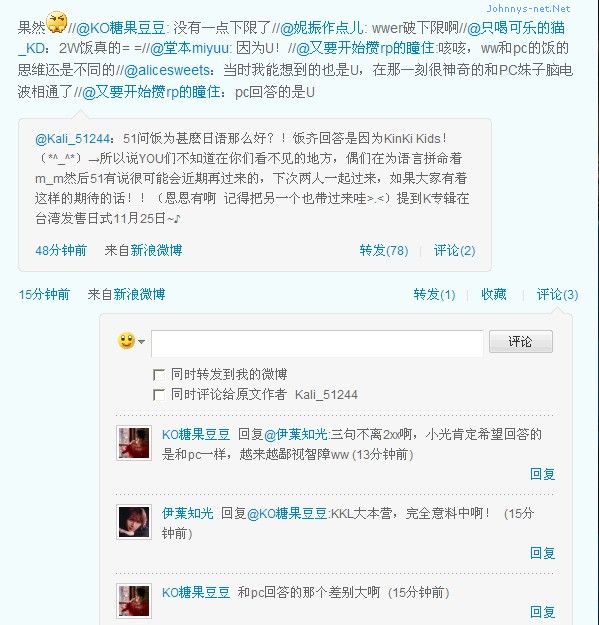
Task: Click 转发(1) under the main post
Action: click(434, 295)
